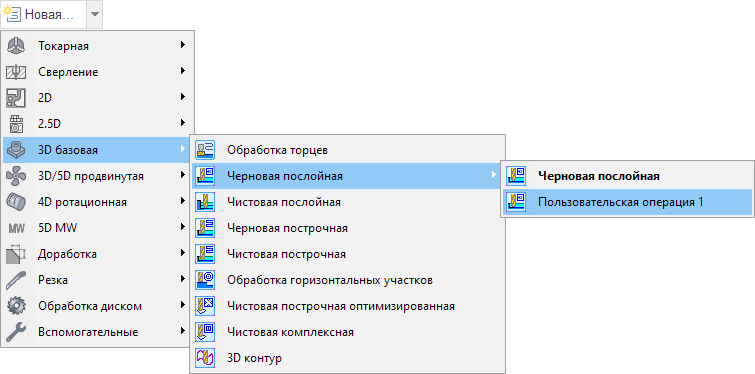This screenshot has width=755, height=374.
Task: Click the bold Черновая послойная icon in last submenu
Action: [x=516, y=176]
